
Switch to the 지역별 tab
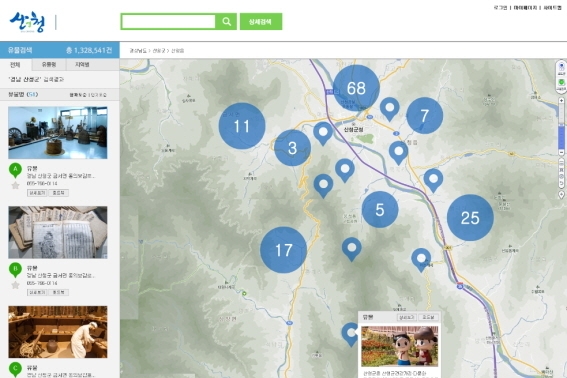[82, 65]
